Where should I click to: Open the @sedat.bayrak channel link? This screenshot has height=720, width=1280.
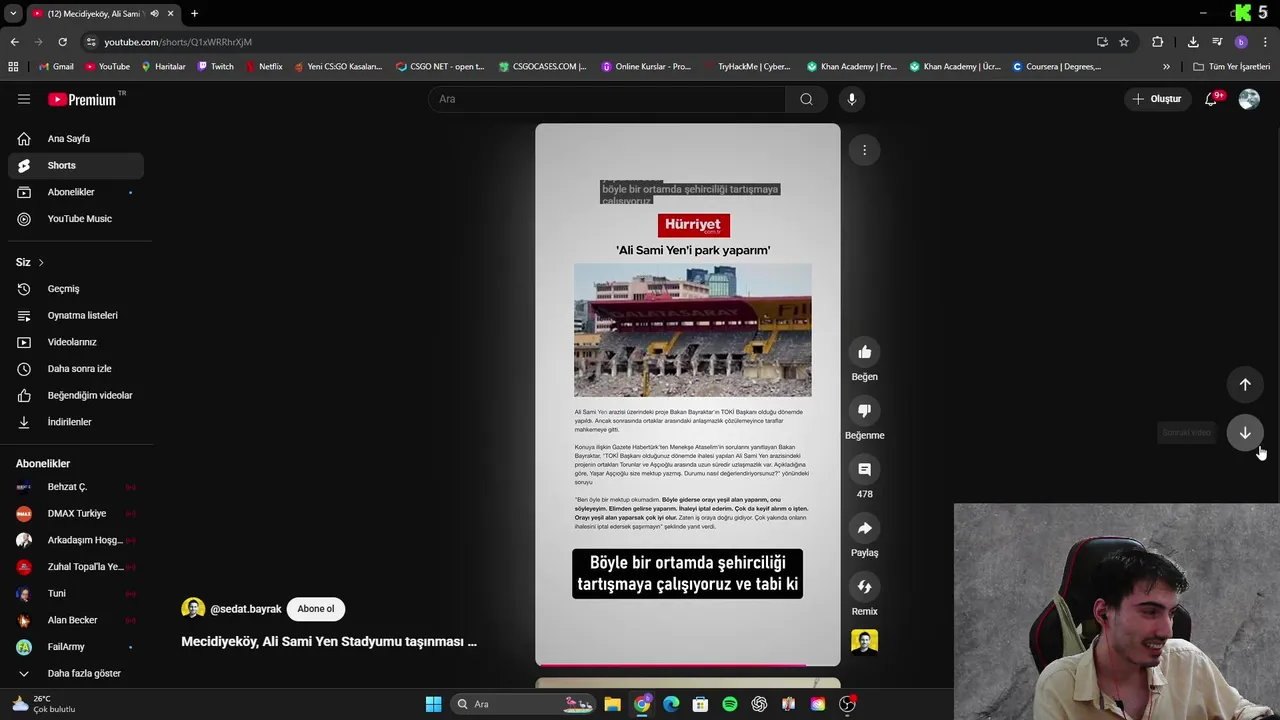coord(245,609)
